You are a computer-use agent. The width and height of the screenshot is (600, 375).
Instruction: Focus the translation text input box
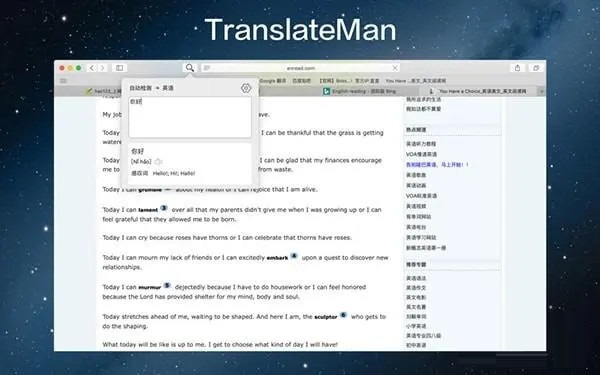[x=190, y=117]
